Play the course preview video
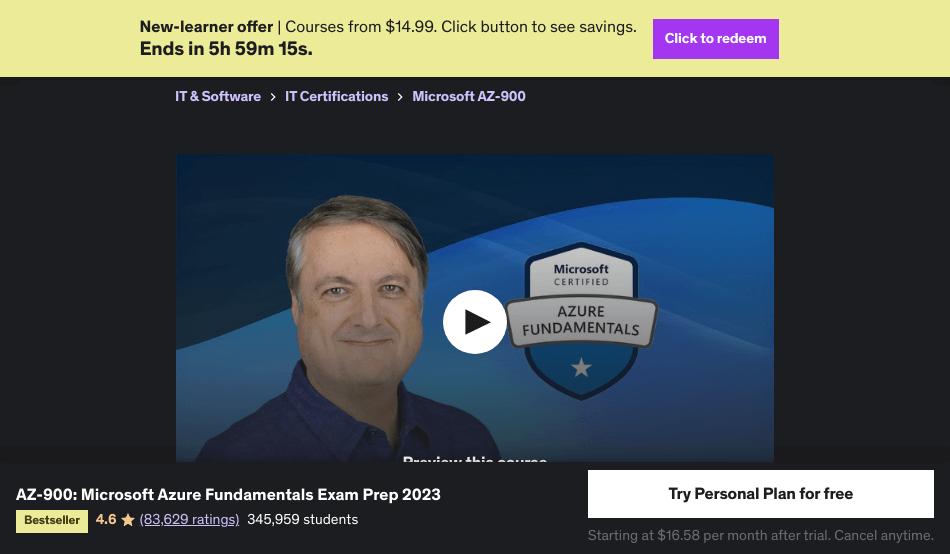The image size is (950, 554). 474,322
